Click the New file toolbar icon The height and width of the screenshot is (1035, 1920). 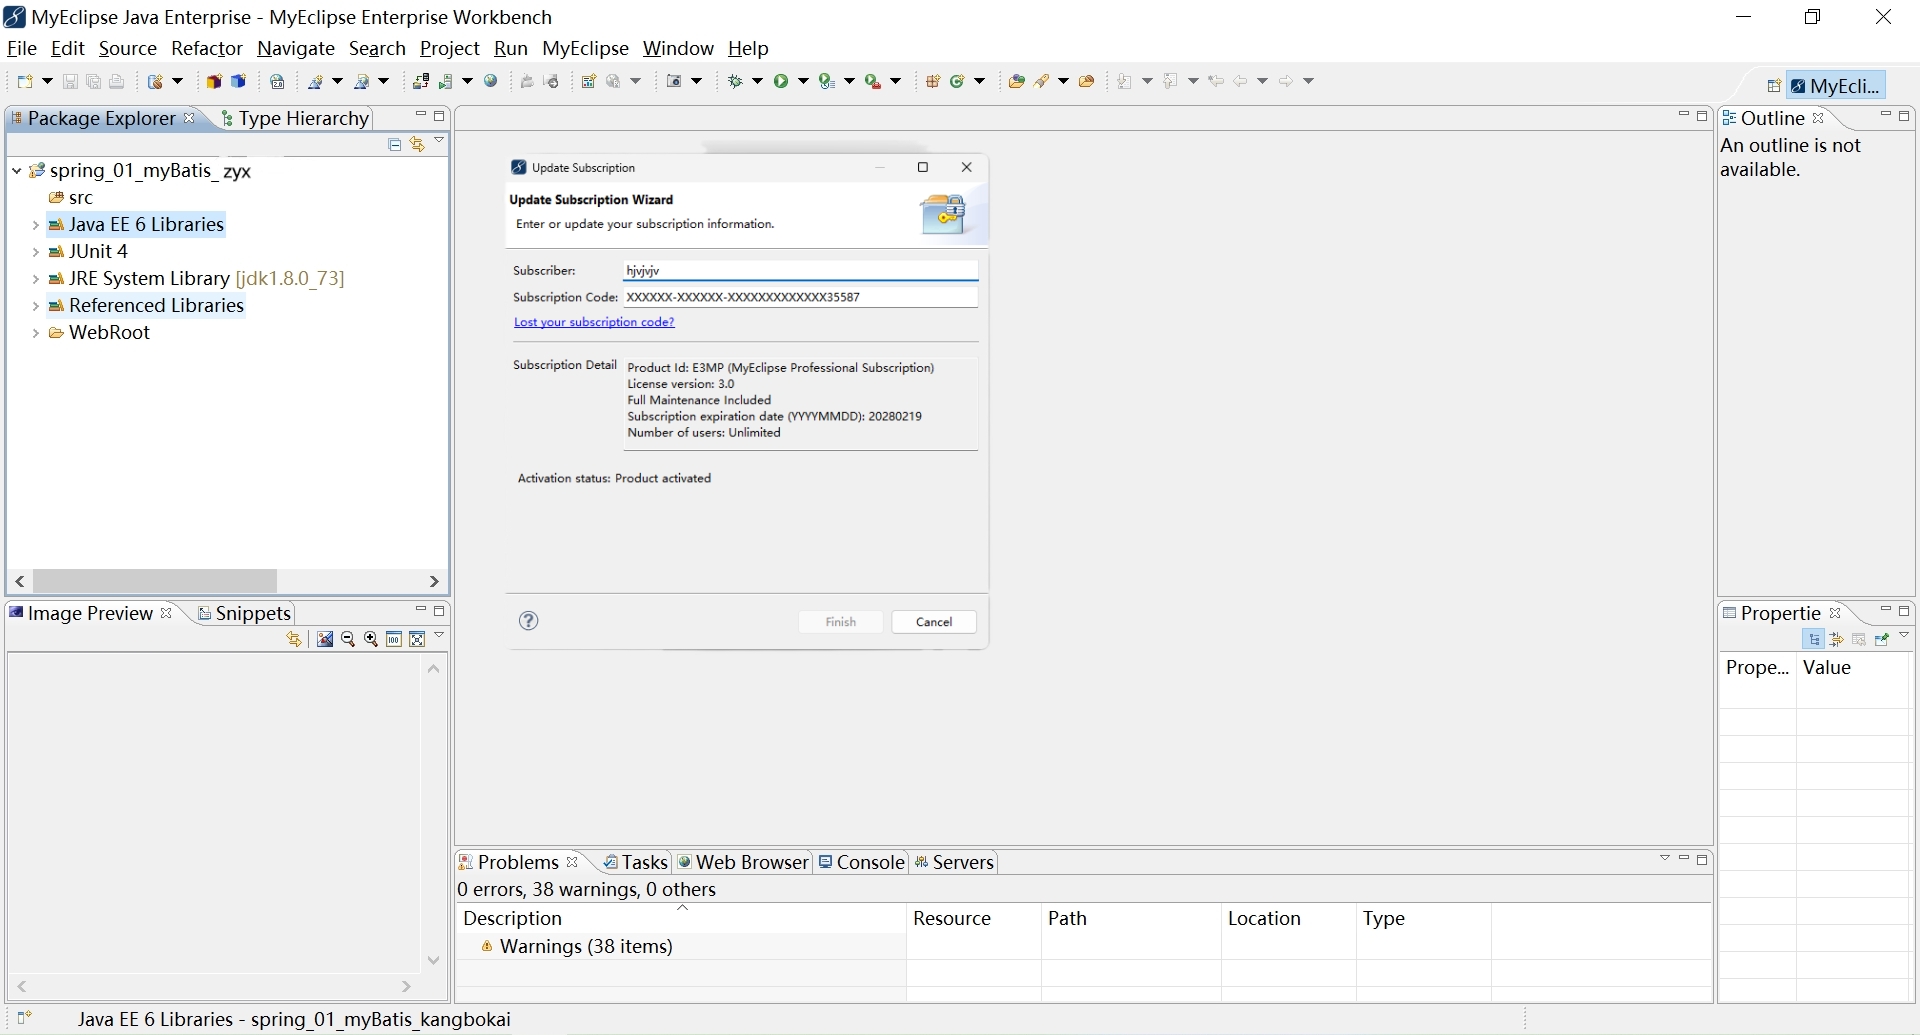coord(27,81)
